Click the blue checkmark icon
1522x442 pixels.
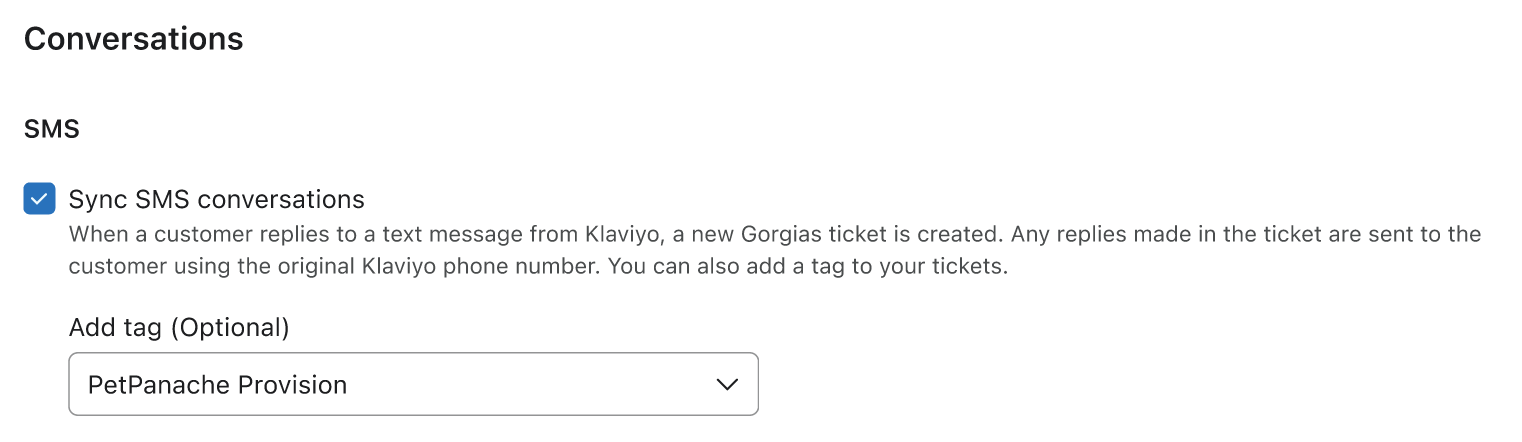39,199
